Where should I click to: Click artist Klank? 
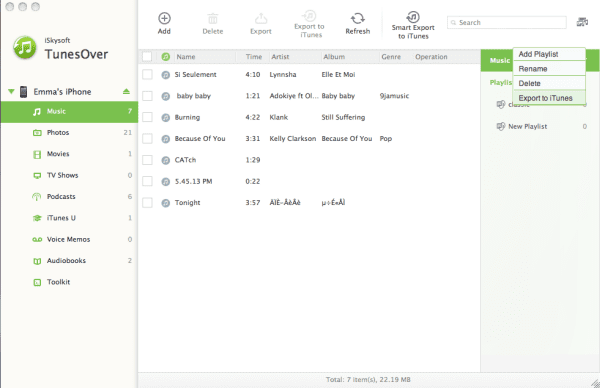(279, 117)
